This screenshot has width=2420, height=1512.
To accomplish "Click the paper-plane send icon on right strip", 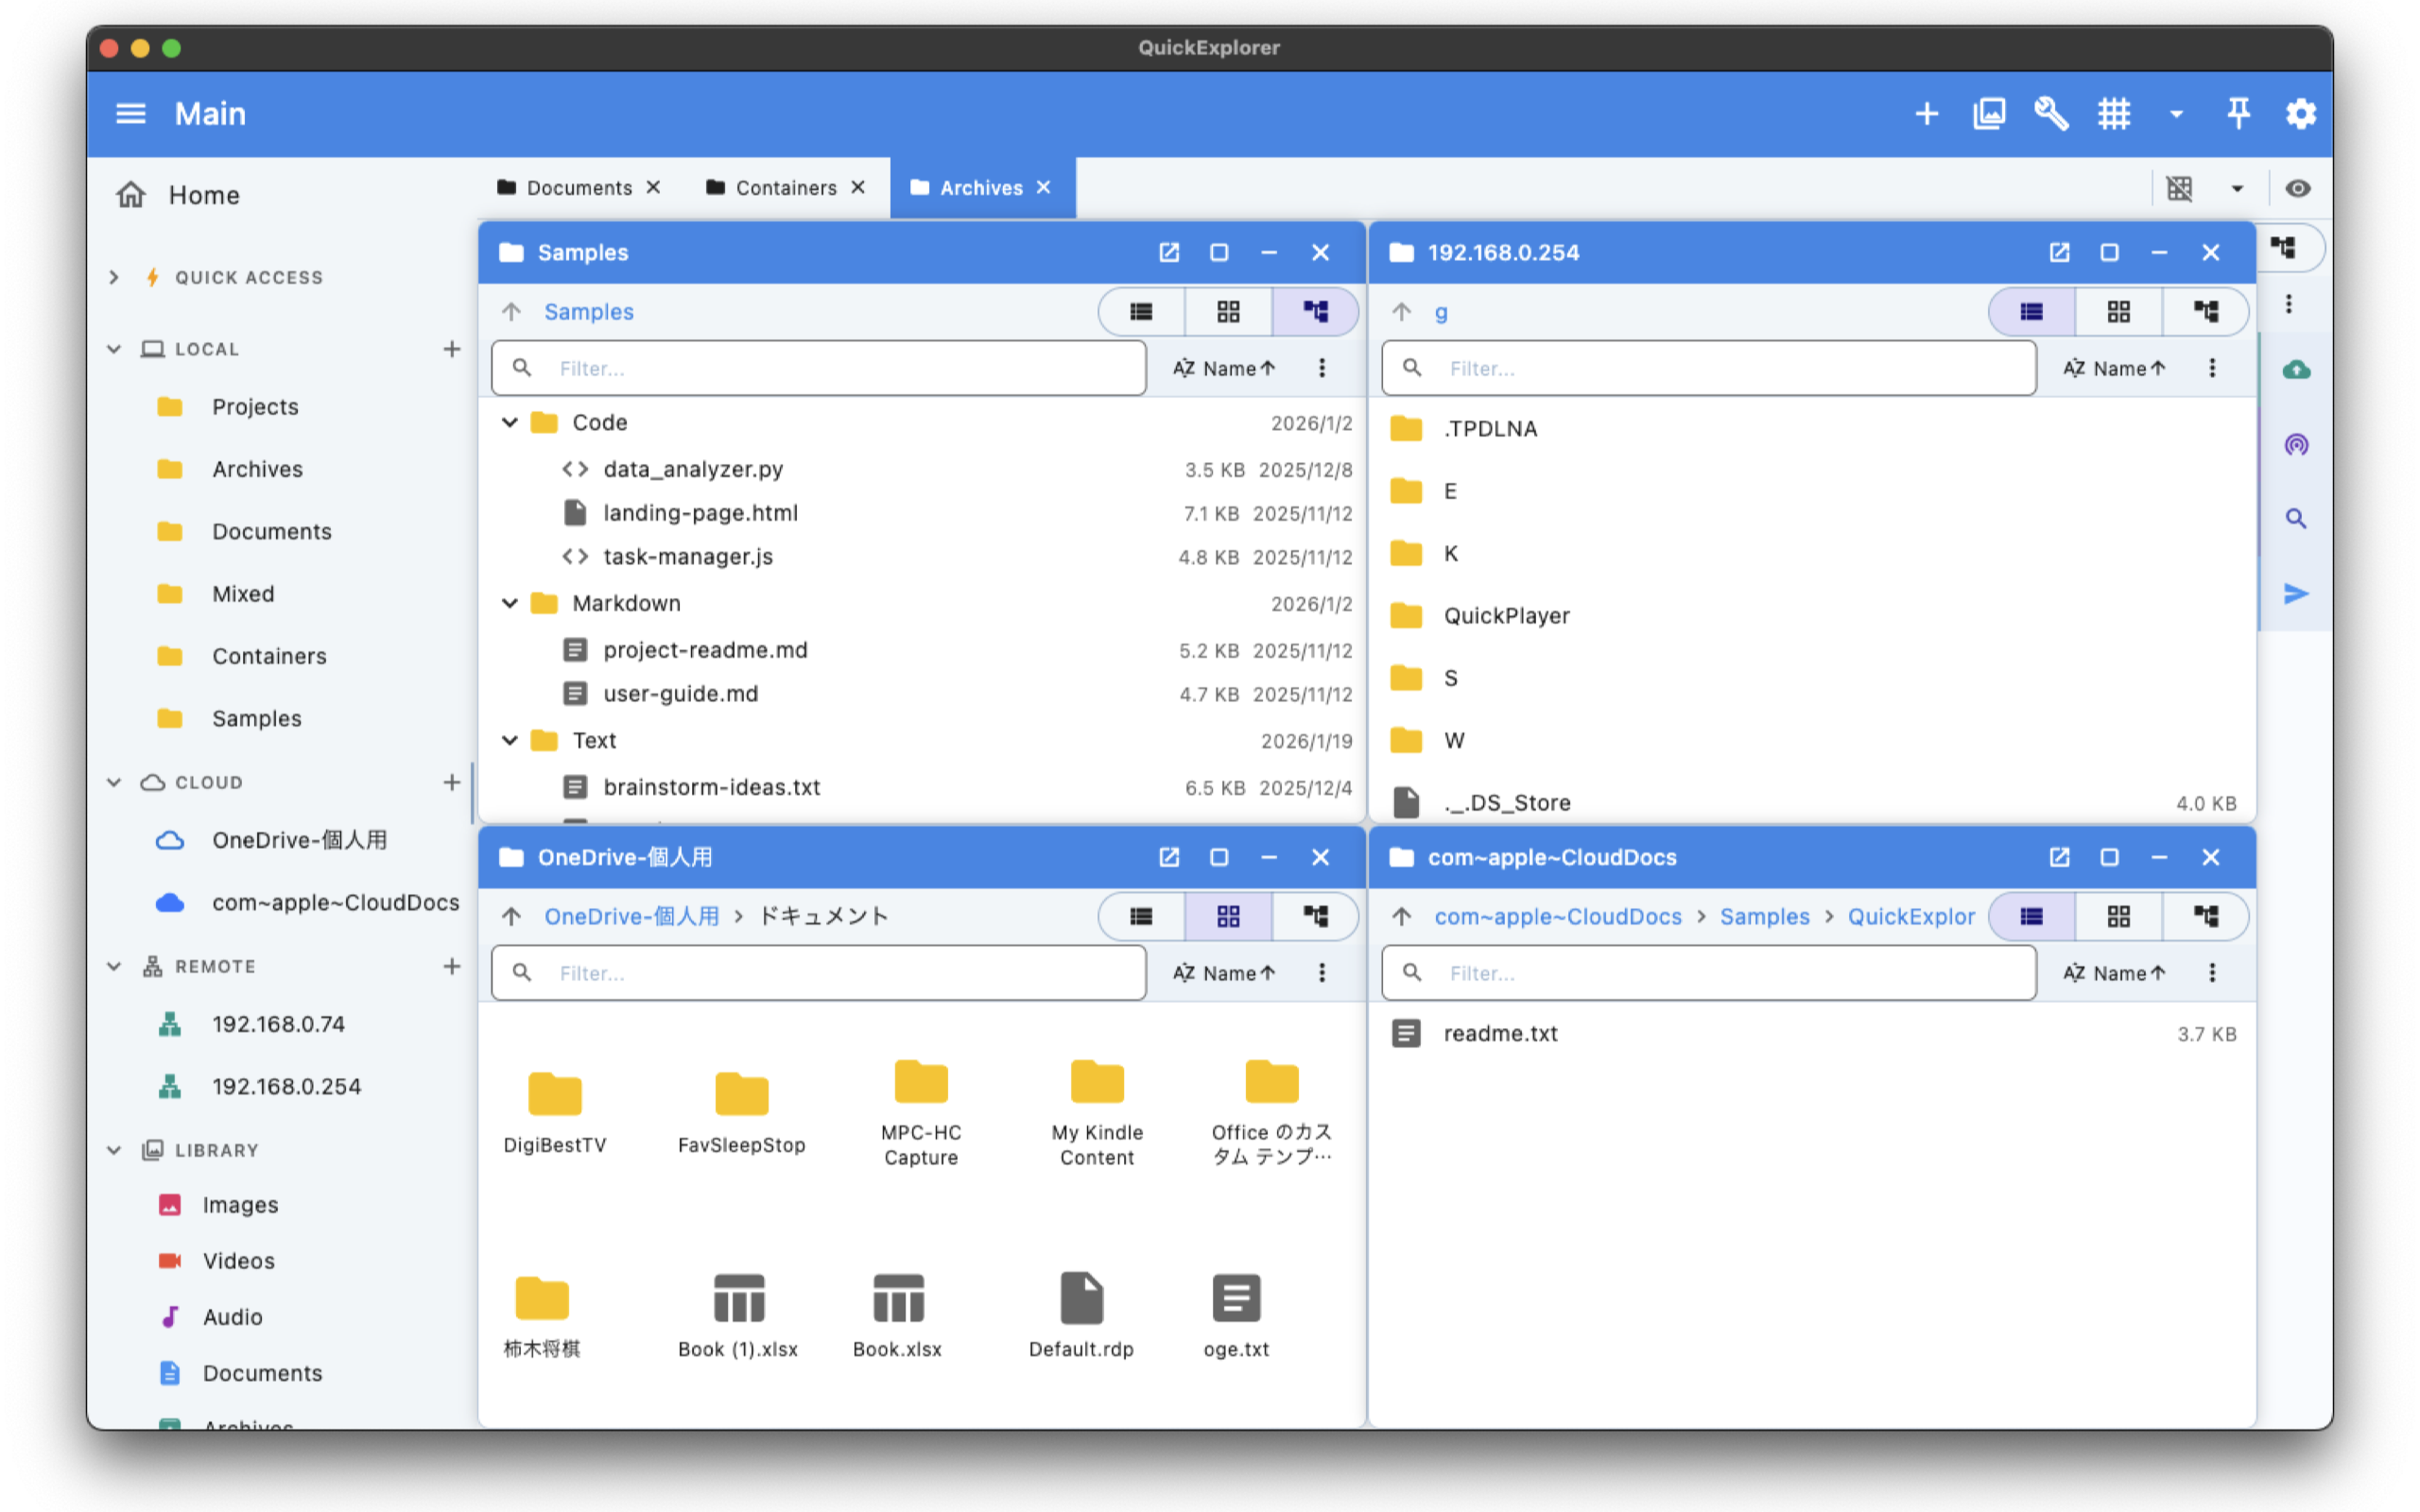I will 2296,594.
